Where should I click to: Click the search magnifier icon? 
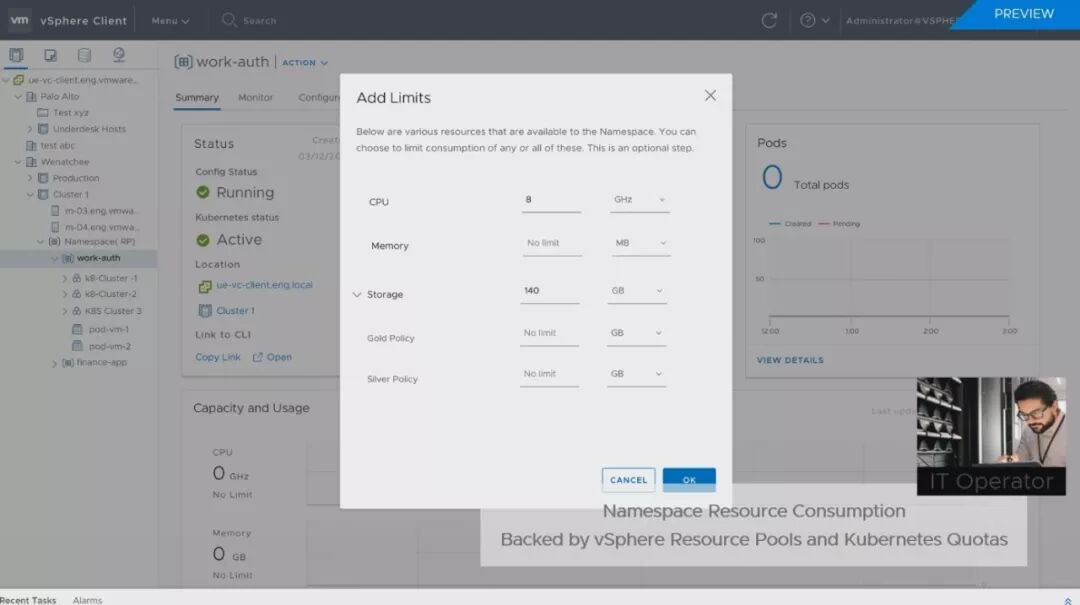coord(229,20)
